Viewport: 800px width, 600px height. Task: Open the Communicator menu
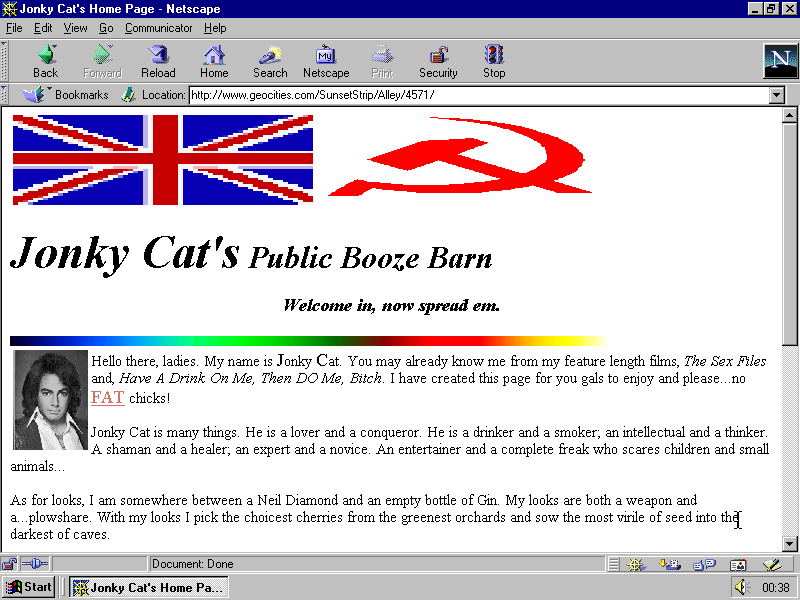pyautogui.click(x=159, y=28)
